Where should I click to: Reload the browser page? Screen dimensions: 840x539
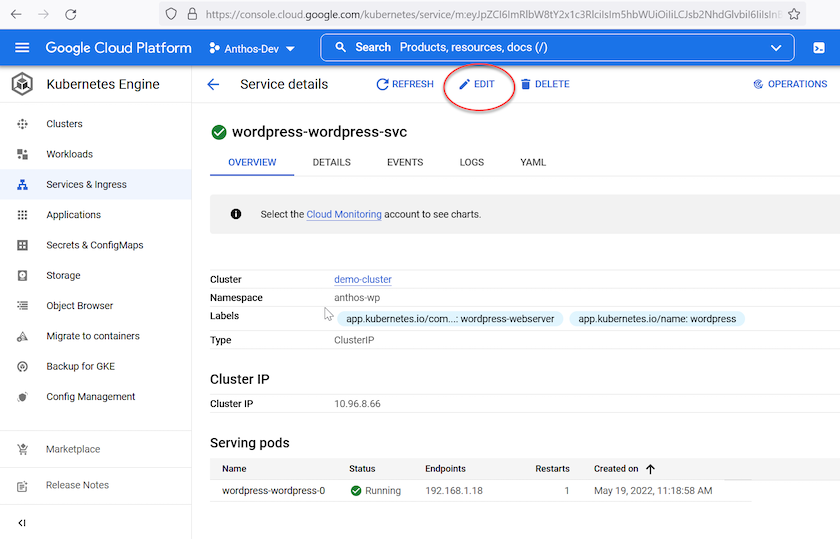[x=70, y=15]
